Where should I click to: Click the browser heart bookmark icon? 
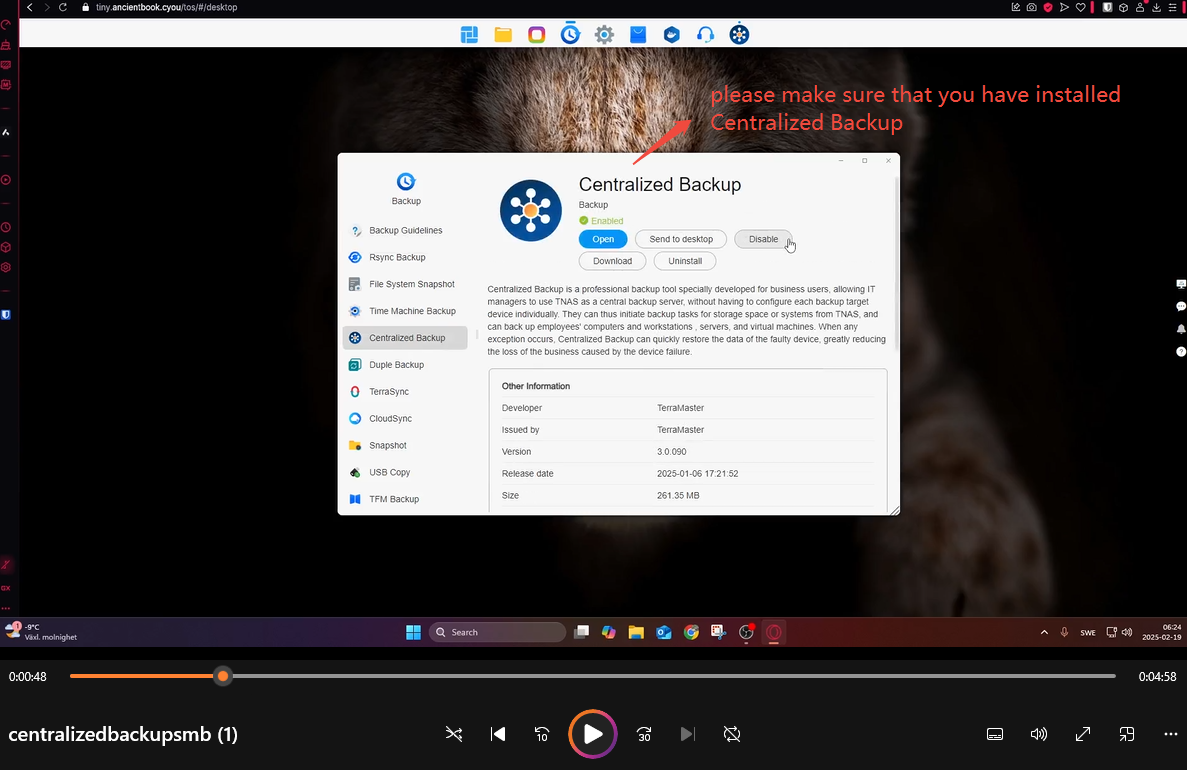point(1081,8)
